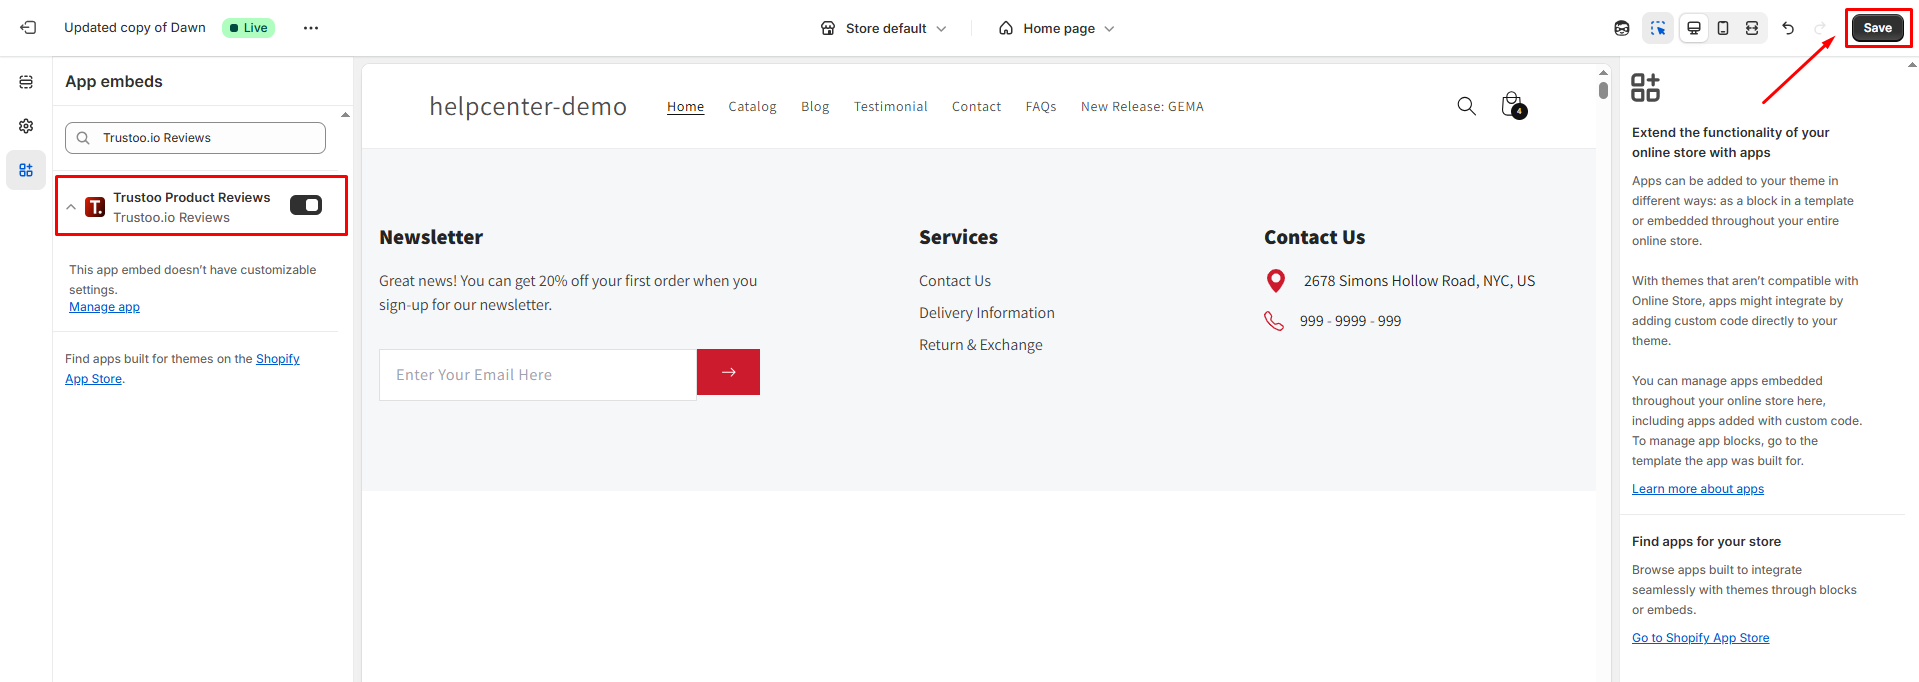Viewport: 1919px width, 682px height.
Task: Switch to desktop preview
Action: [1693, 28]
